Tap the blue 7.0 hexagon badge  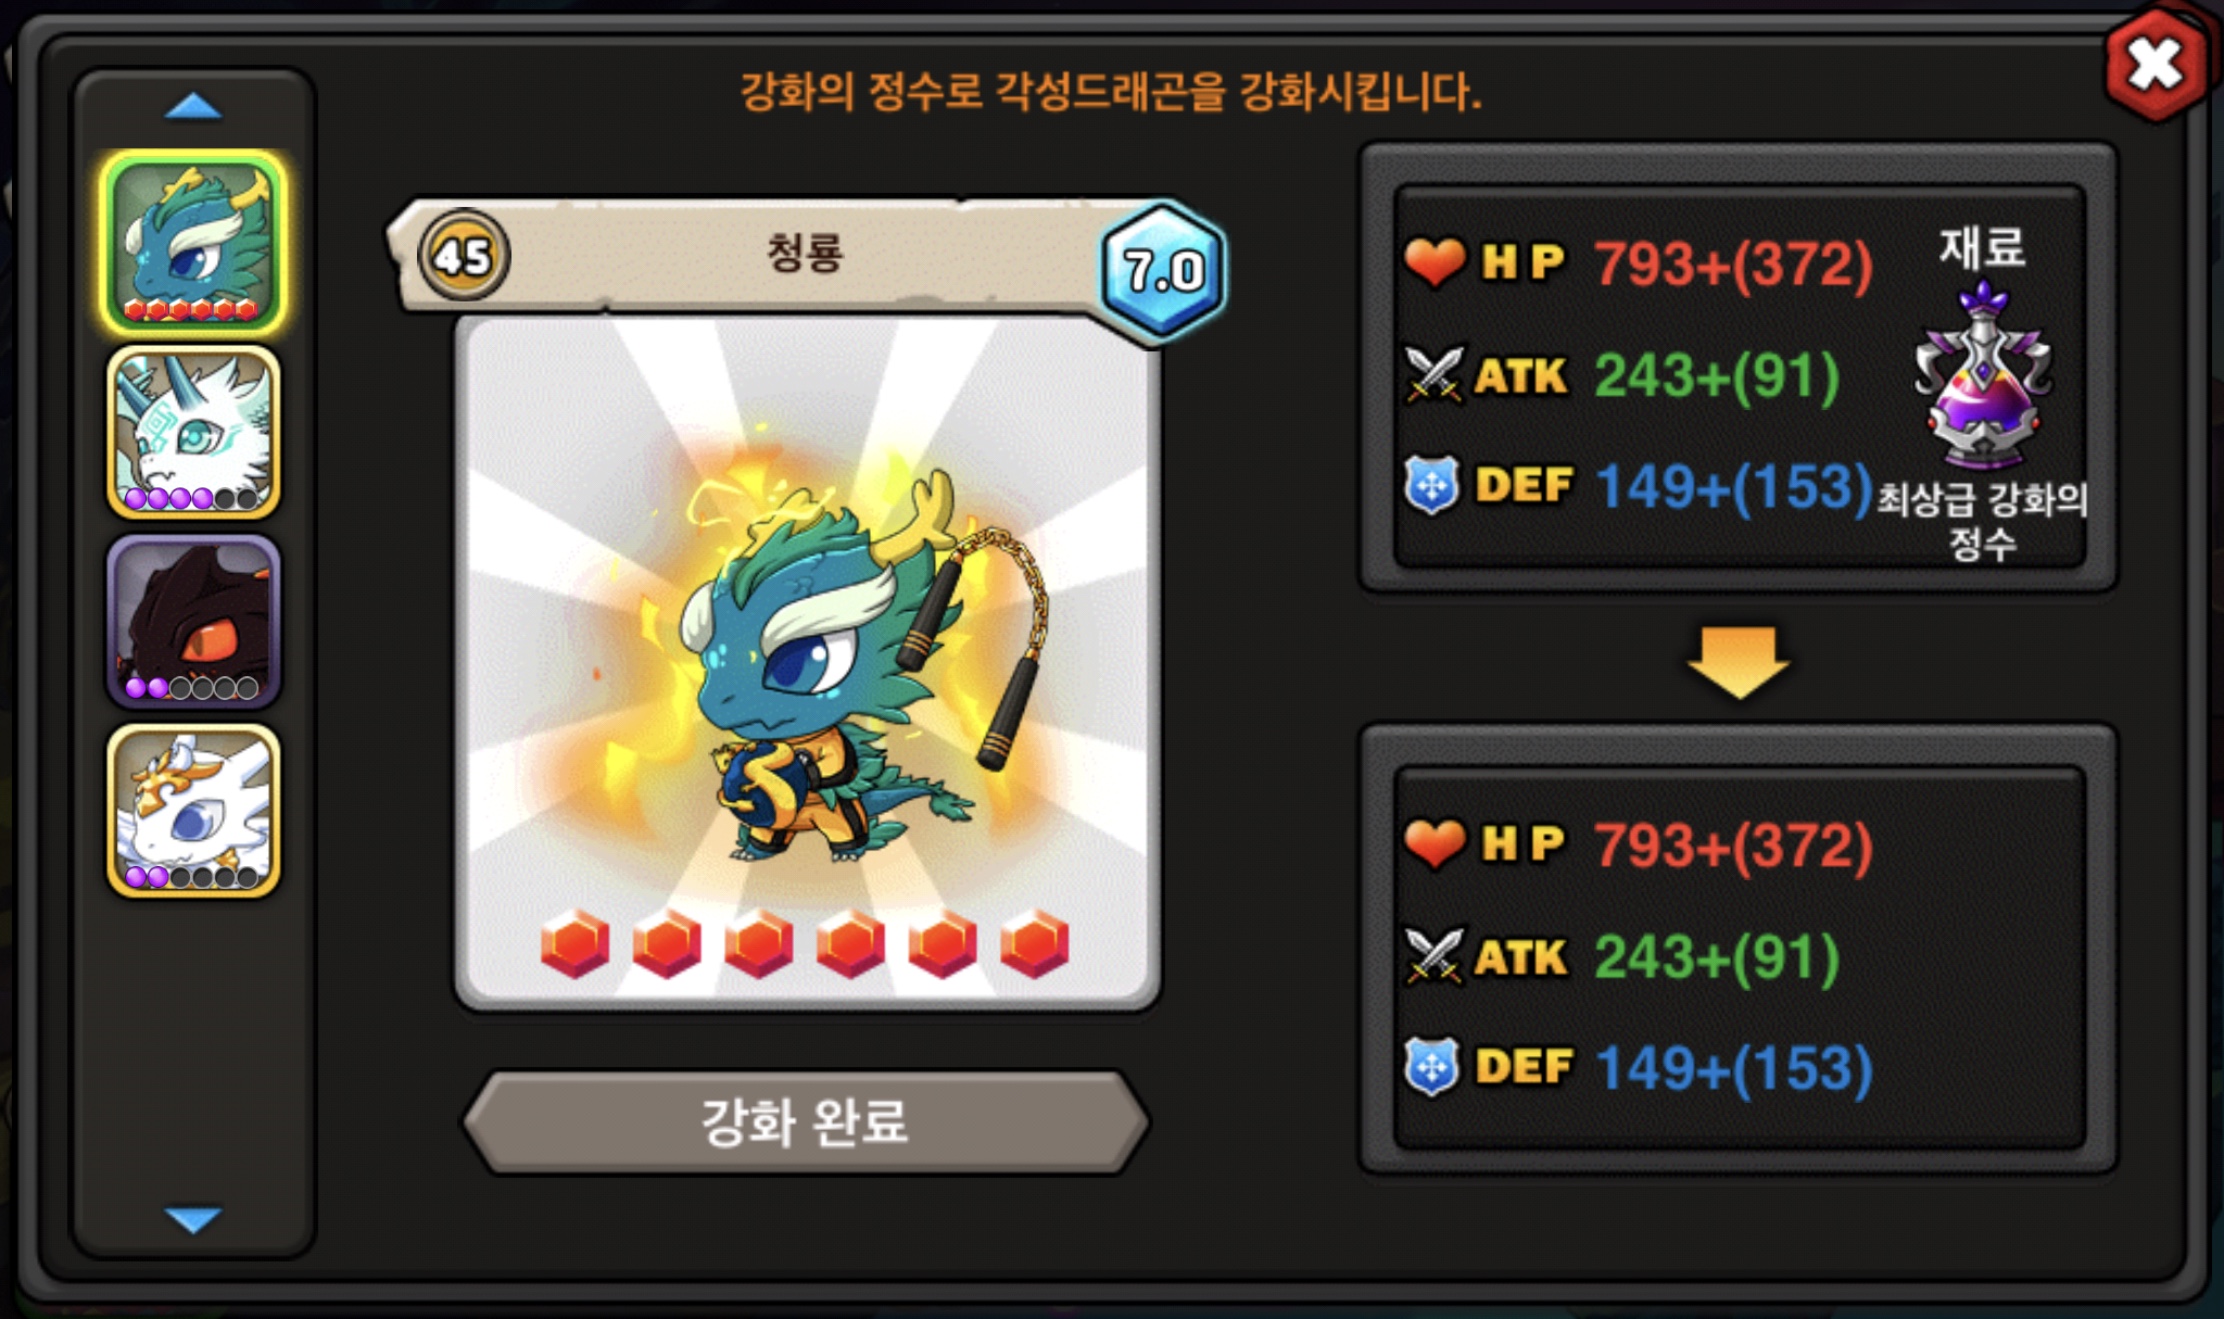point(1163,270)
